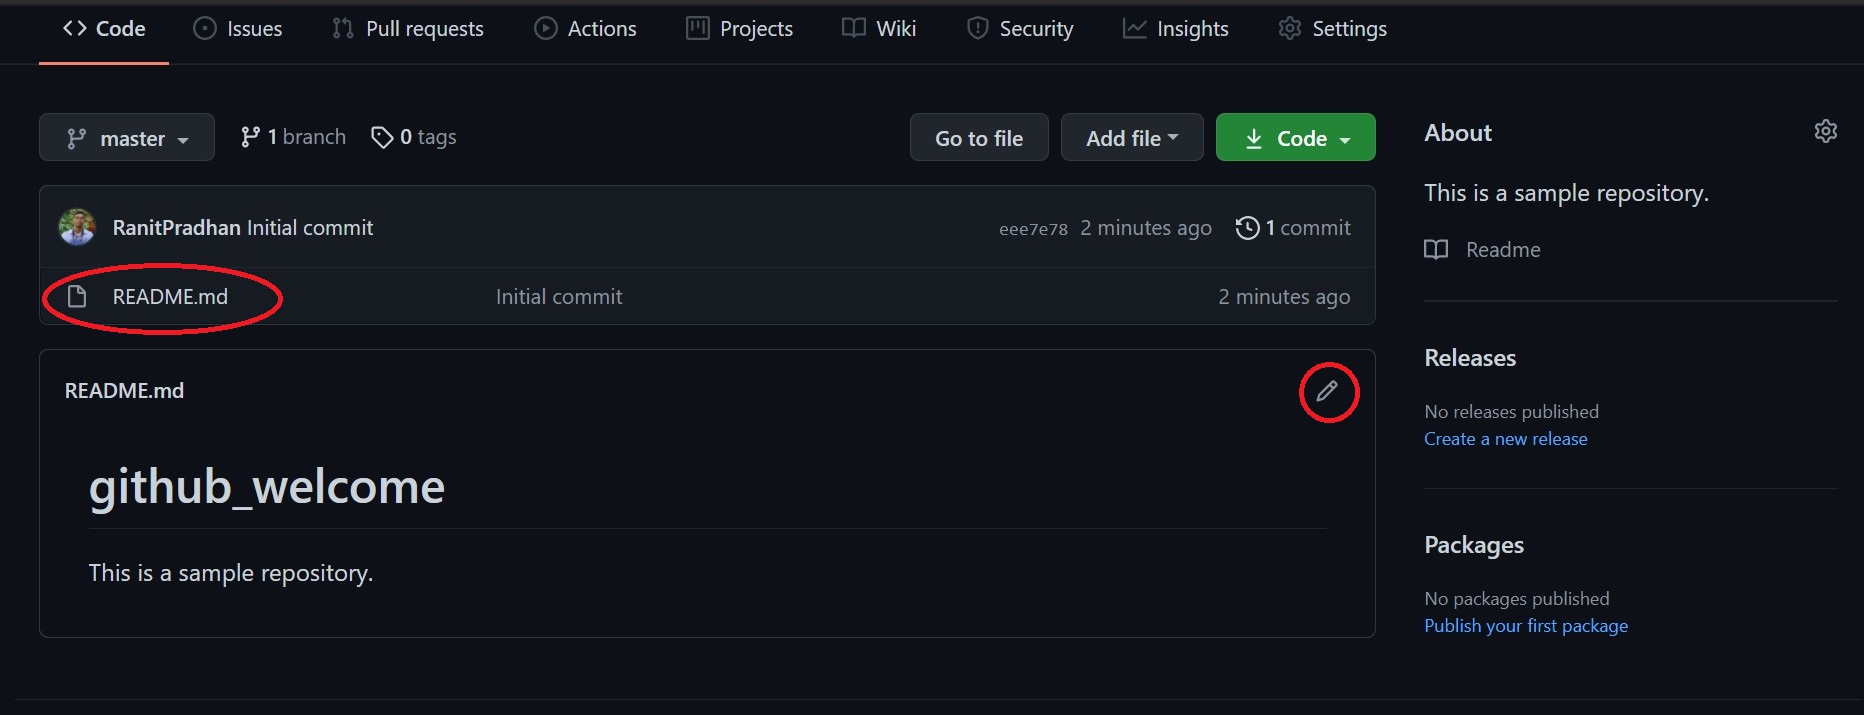The image size is (1864, 715).
Task: Open RanitPradhan profile link
Action: coord(176,228)
